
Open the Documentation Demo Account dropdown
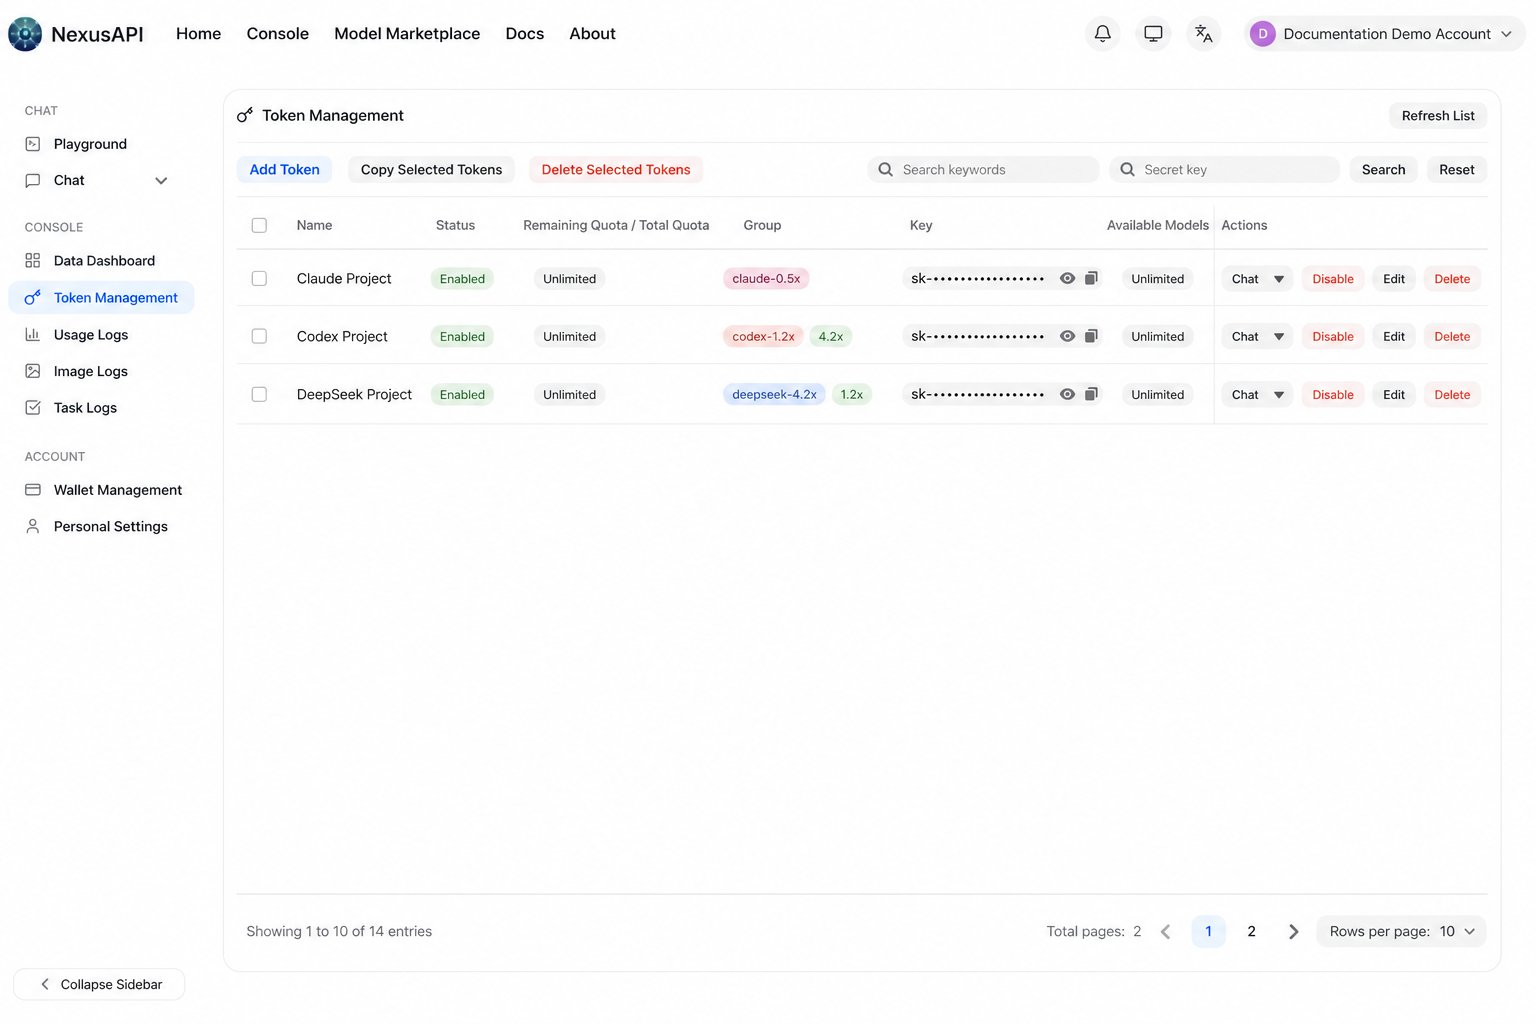tap(1385, 34)
